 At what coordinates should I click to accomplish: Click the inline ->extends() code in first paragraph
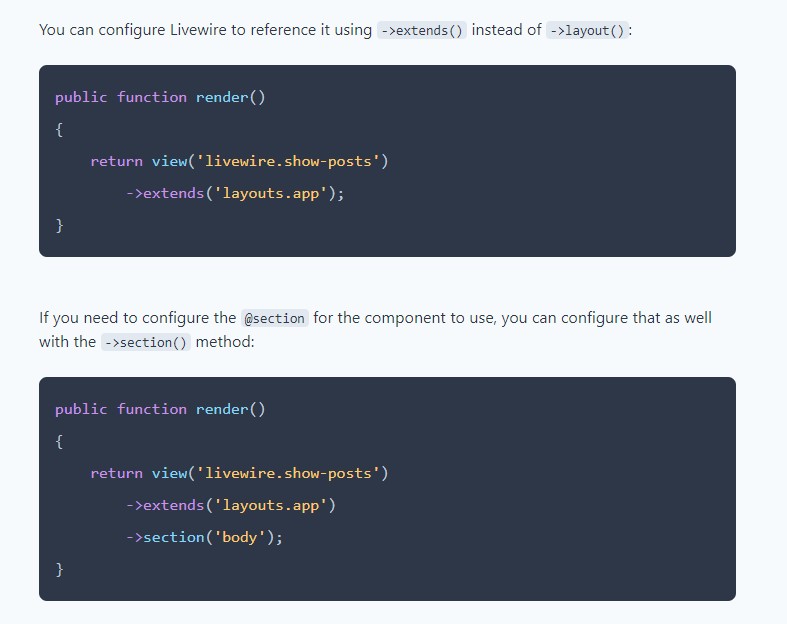pos(422,30)
